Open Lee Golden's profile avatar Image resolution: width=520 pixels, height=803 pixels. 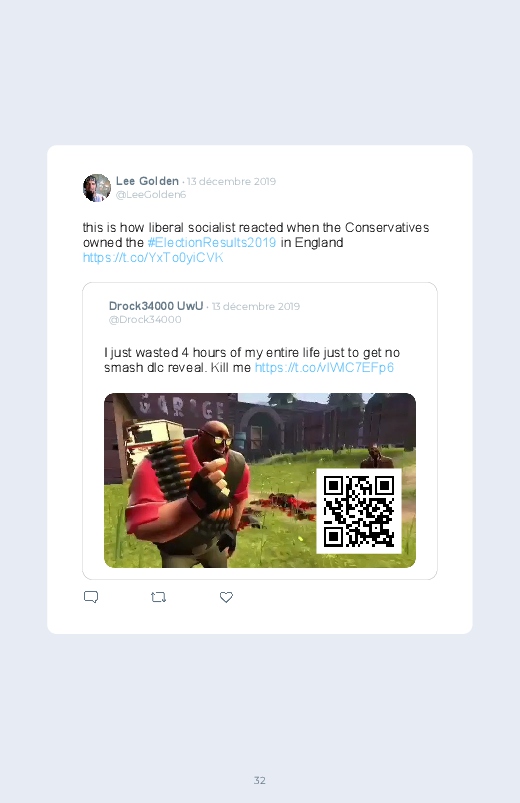(97, 188)
